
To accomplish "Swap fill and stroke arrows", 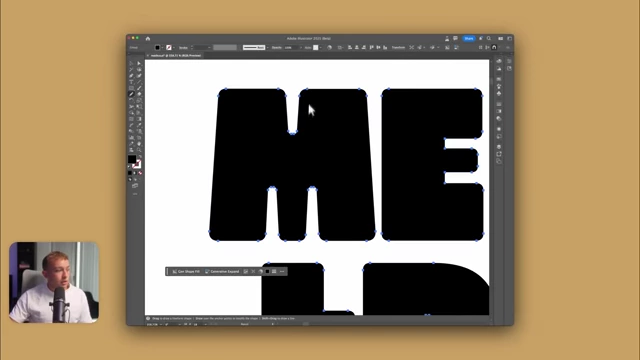I will click(141, 156).
